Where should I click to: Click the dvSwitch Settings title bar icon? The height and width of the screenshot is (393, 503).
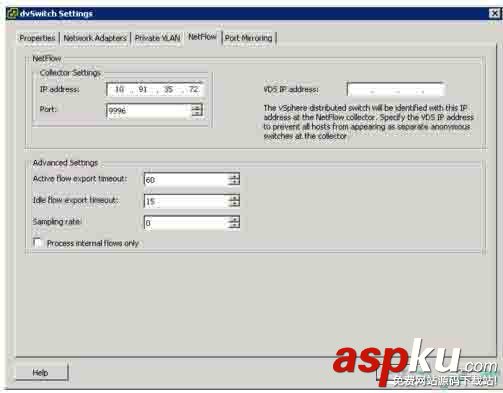(12, 14)
